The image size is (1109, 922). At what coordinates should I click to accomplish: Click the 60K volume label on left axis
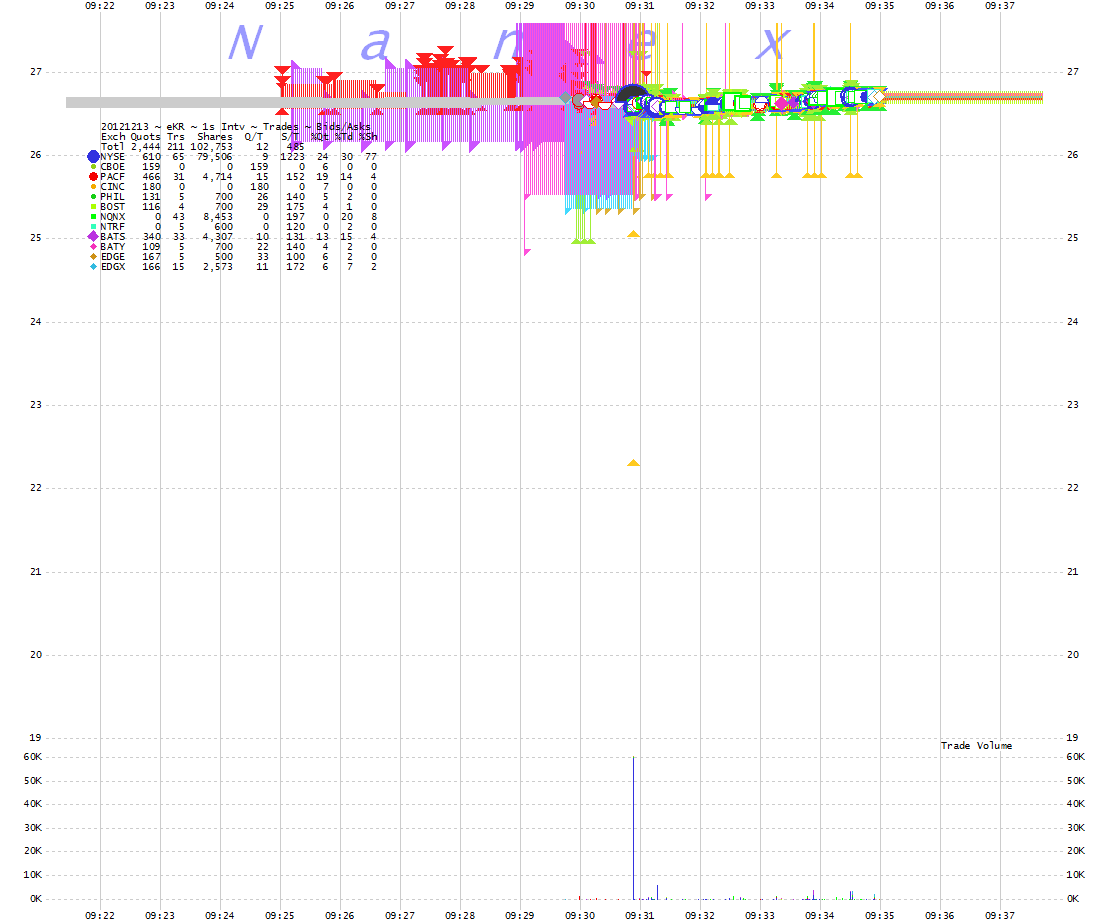pyautogui.click(x=33, y=757)
